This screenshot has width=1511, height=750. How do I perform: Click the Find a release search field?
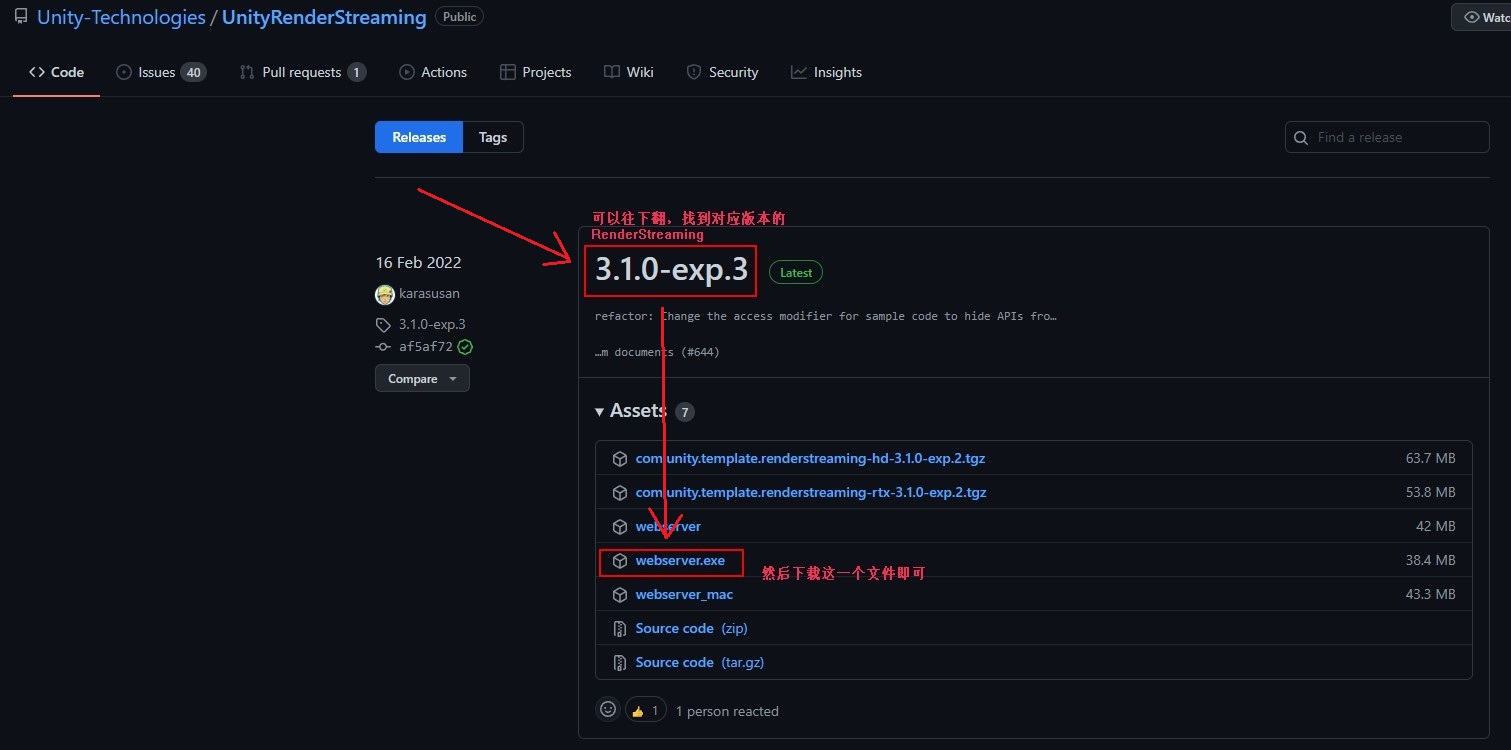pos(1386,137)
